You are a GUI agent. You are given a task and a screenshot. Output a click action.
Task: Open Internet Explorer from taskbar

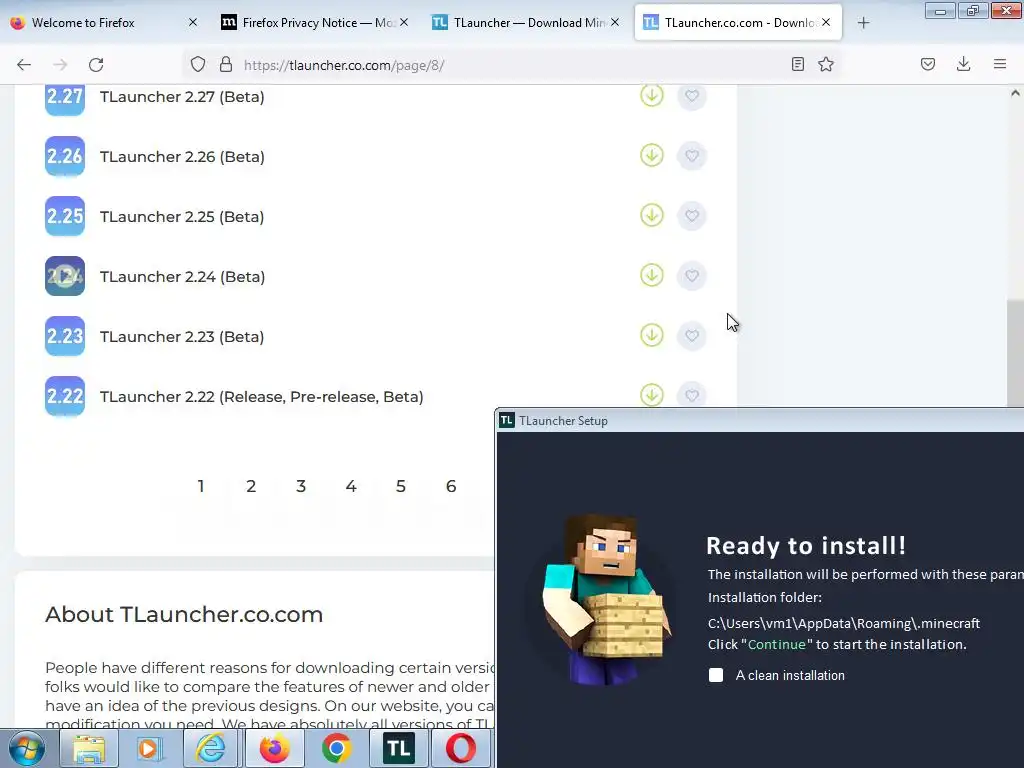click(212, 748)
